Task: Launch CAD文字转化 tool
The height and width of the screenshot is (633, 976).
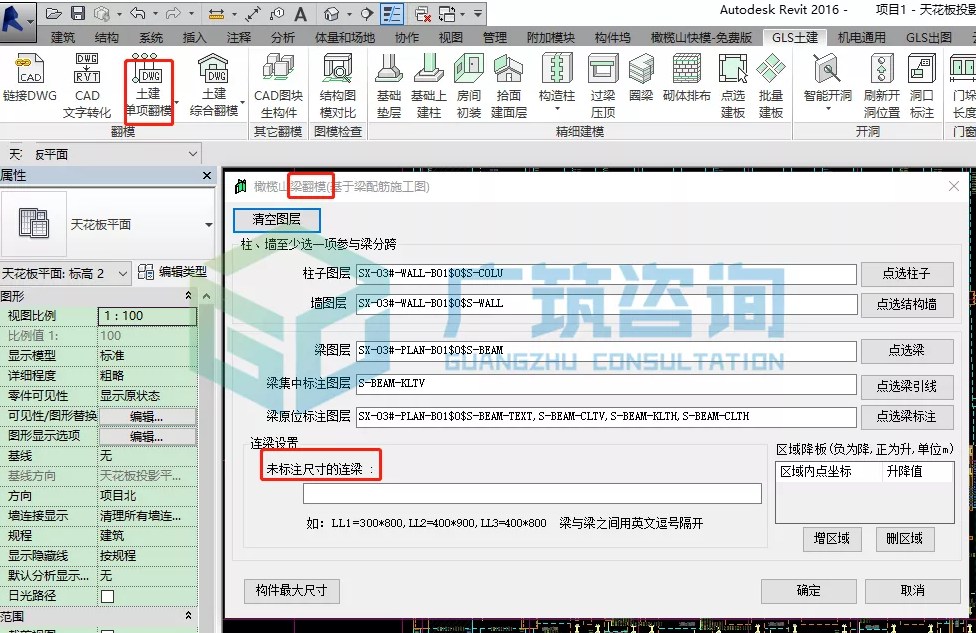Action: point(87,86)
